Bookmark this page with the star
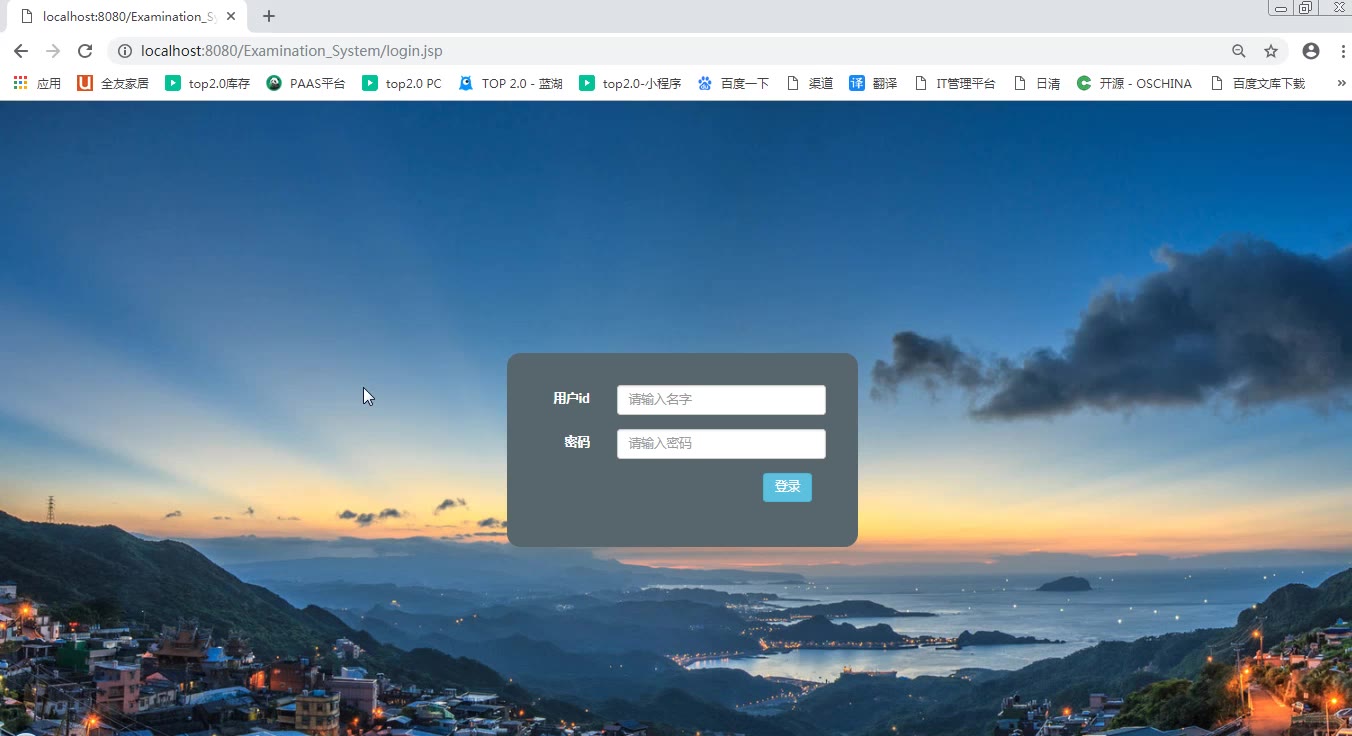 (x=1271, y=51)
